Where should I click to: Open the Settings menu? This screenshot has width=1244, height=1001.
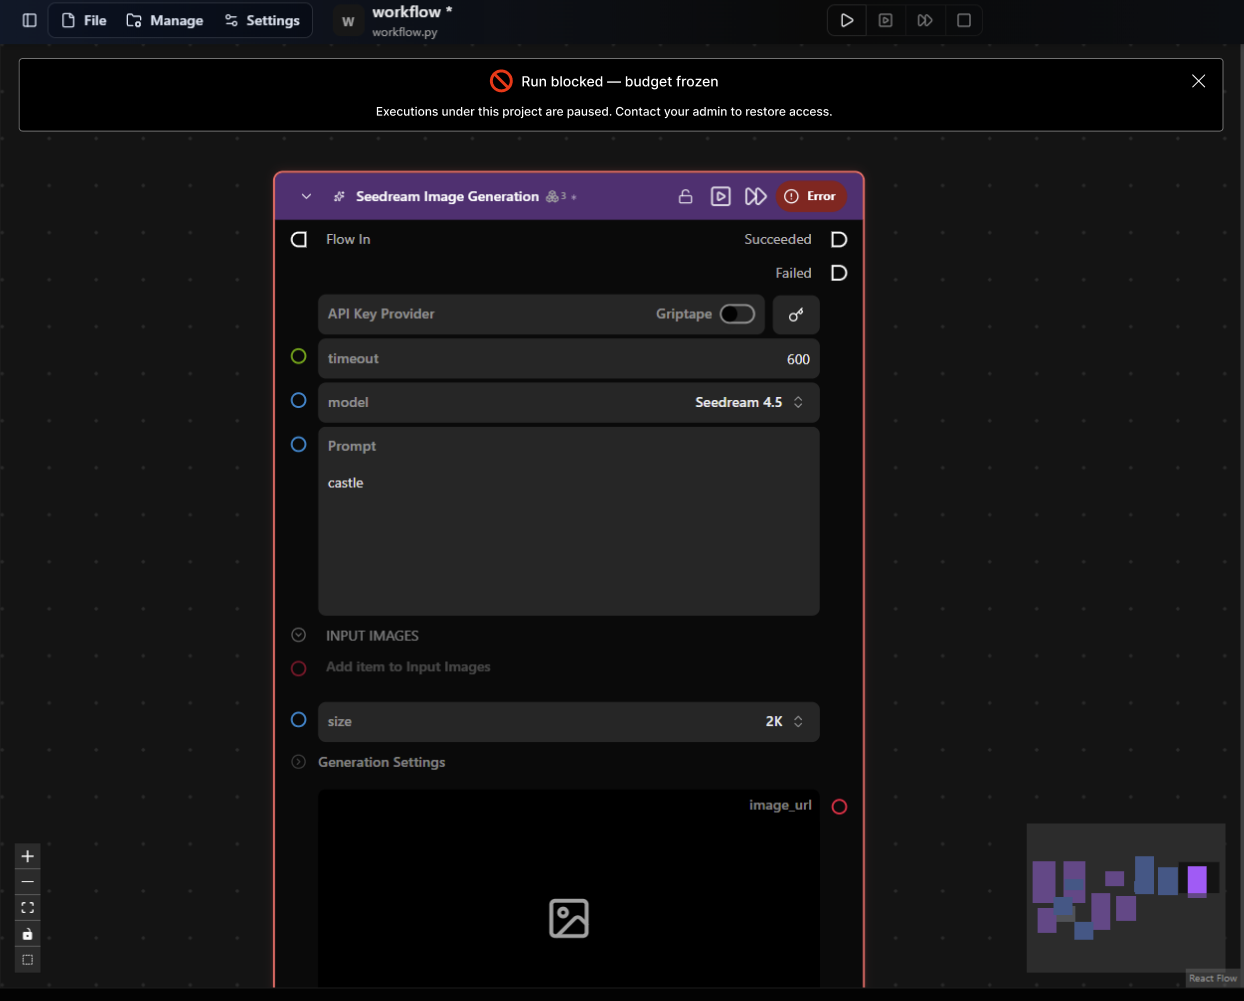(x=262, y=20)
